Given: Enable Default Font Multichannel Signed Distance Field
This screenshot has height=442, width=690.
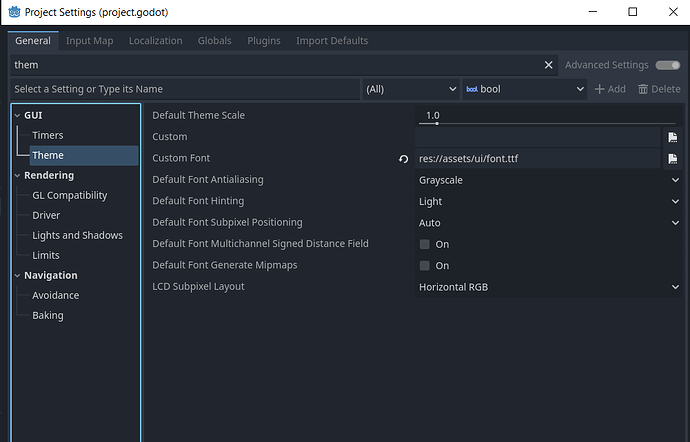Looking at the screenshot, I should [x=424, y=244].
